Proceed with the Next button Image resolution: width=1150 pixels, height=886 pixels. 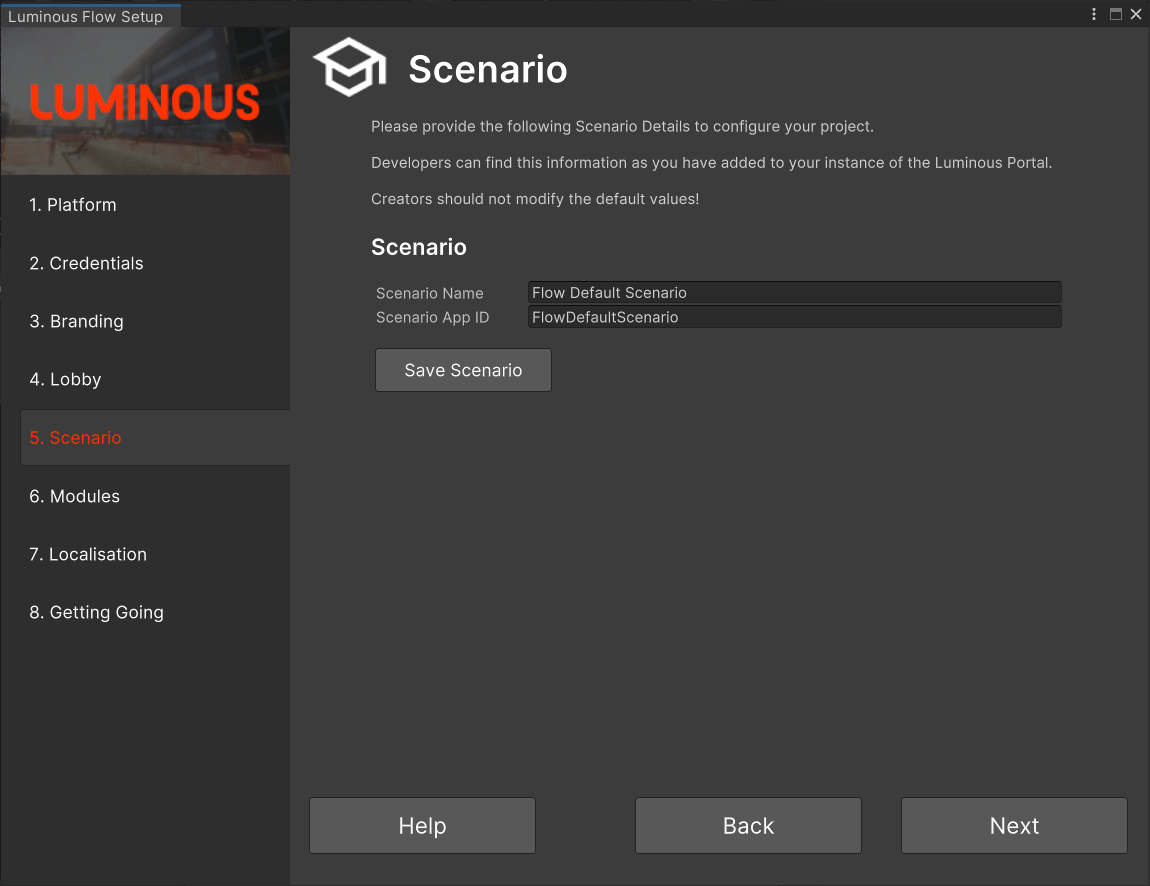pos(1014,825)
